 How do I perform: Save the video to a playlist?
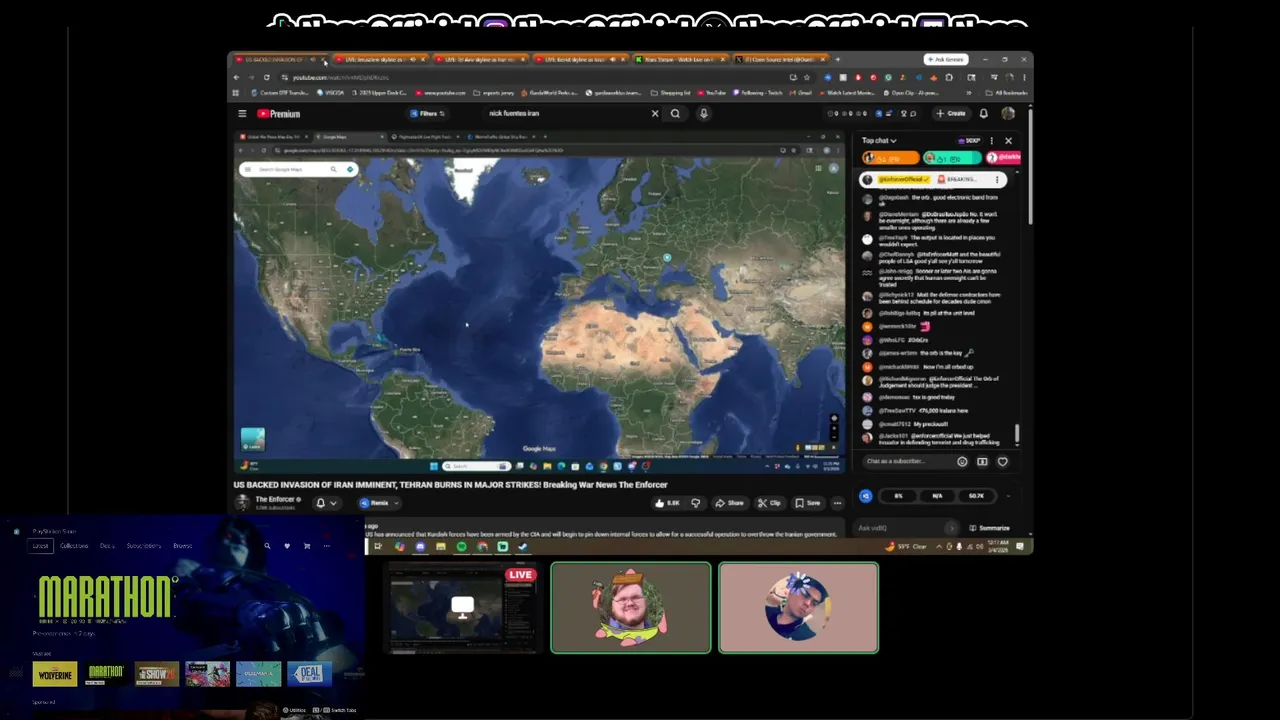click(807, 503)
